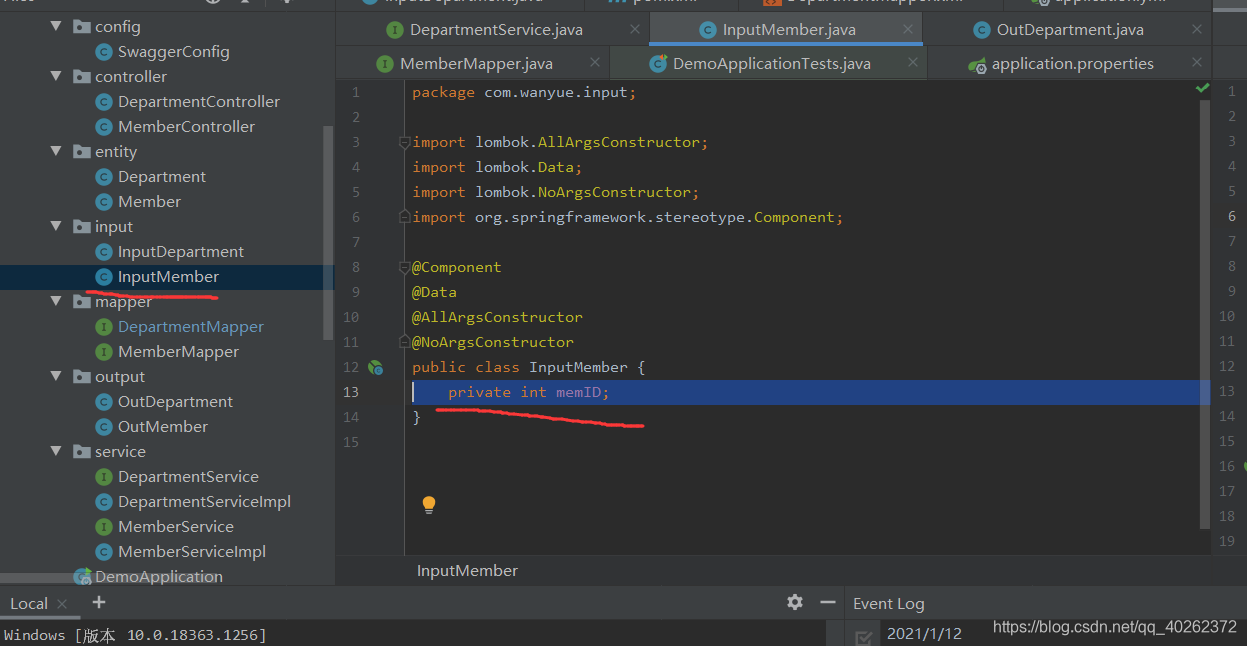The image size is (1247, 646).
Task: Click the InputMember breadcrumb below the editor
Action: (x=467, y=570)
